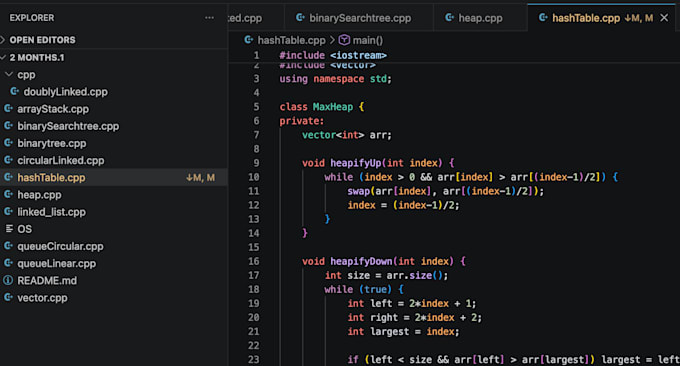This screenshot has height=366, width=680.
Task: Click C++ icon on binarySearchtree.cpp tab
Action: (x=300, y=17)
